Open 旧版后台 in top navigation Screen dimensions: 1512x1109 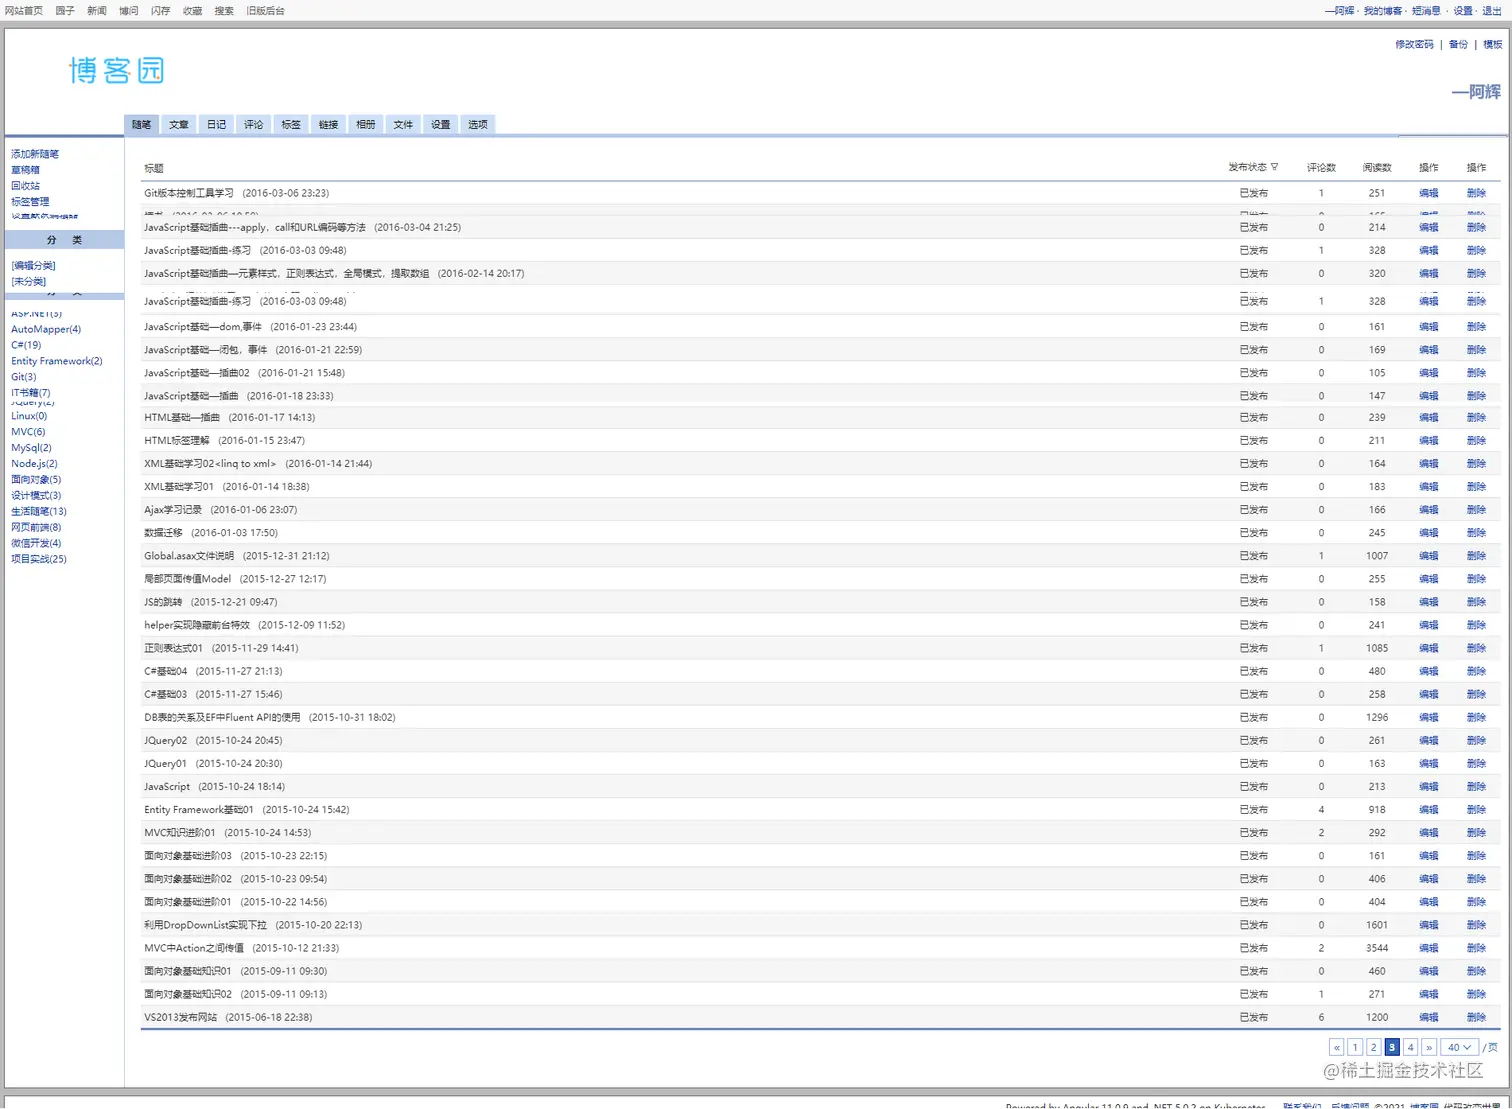[266, 11]
